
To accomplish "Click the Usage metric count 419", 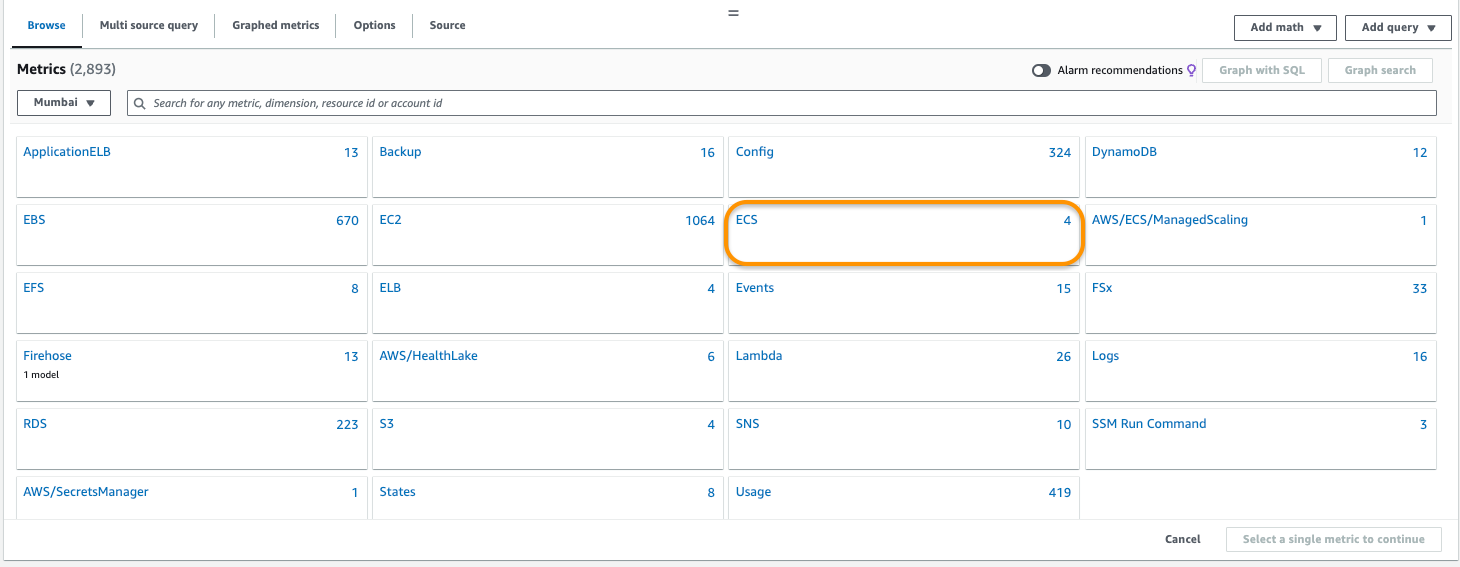I will click(x=1059, y=493).
